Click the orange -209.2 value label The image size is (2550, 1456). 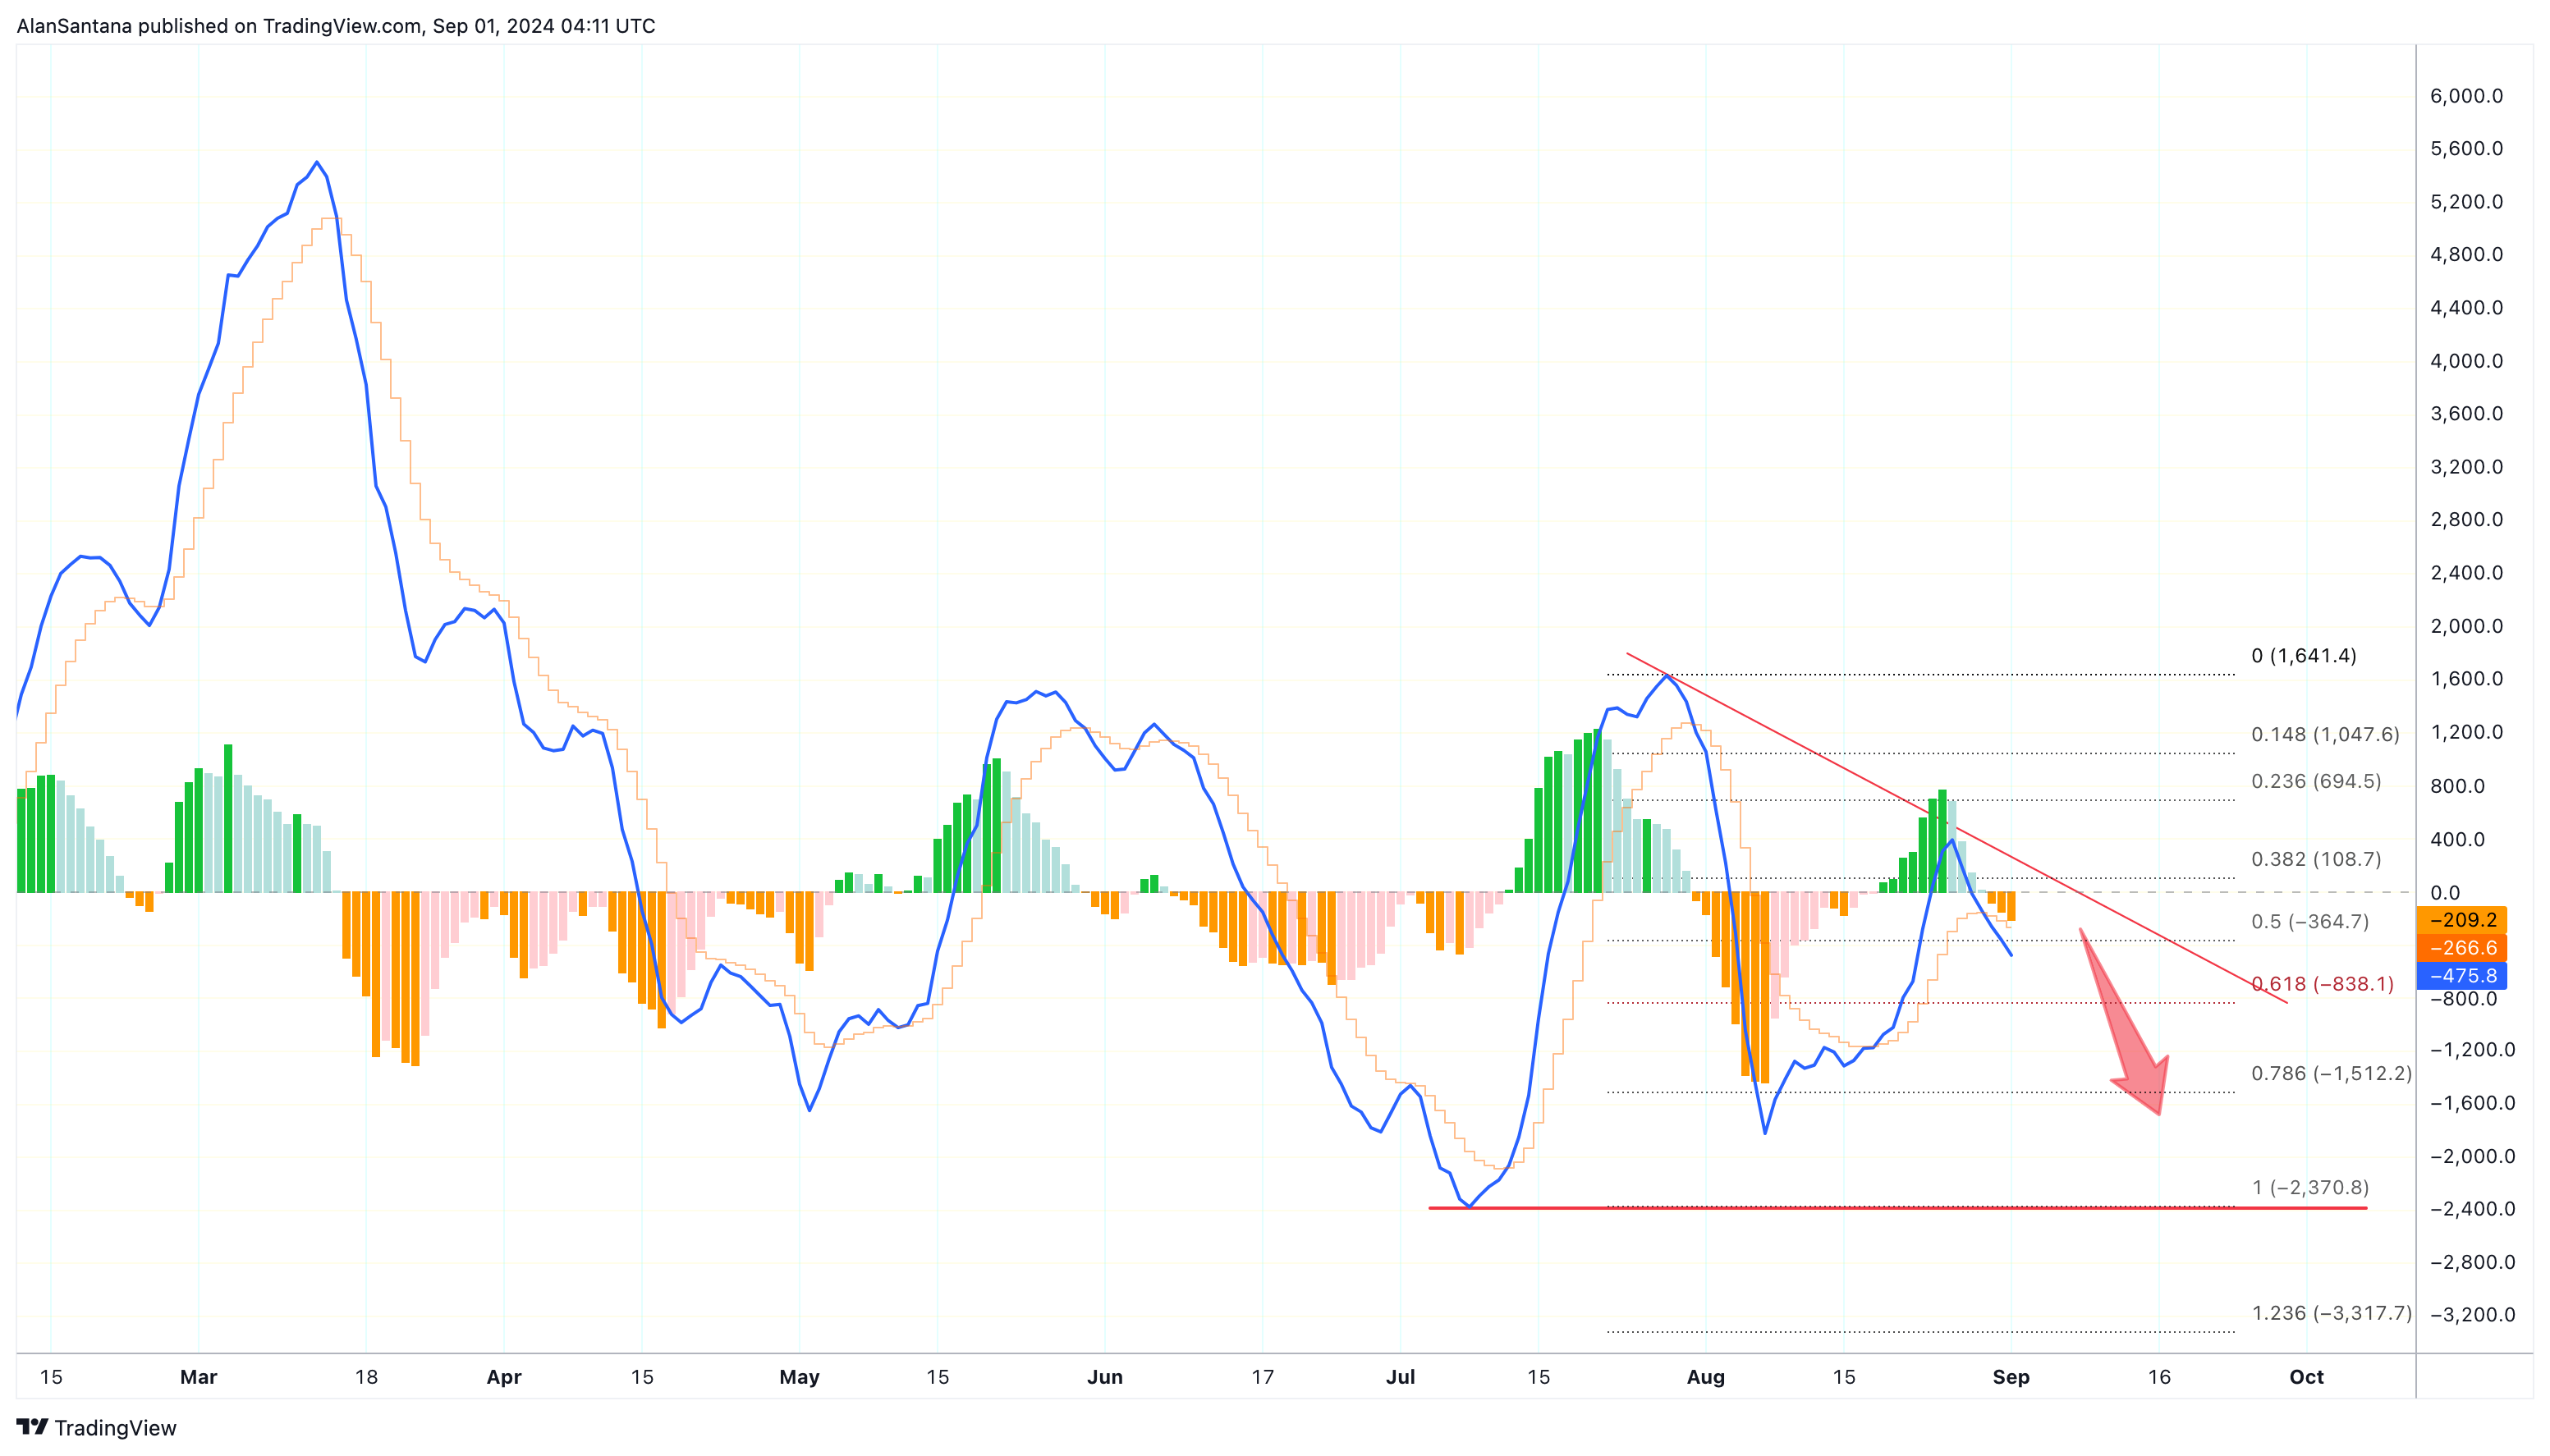click(x=2461, y=919)
